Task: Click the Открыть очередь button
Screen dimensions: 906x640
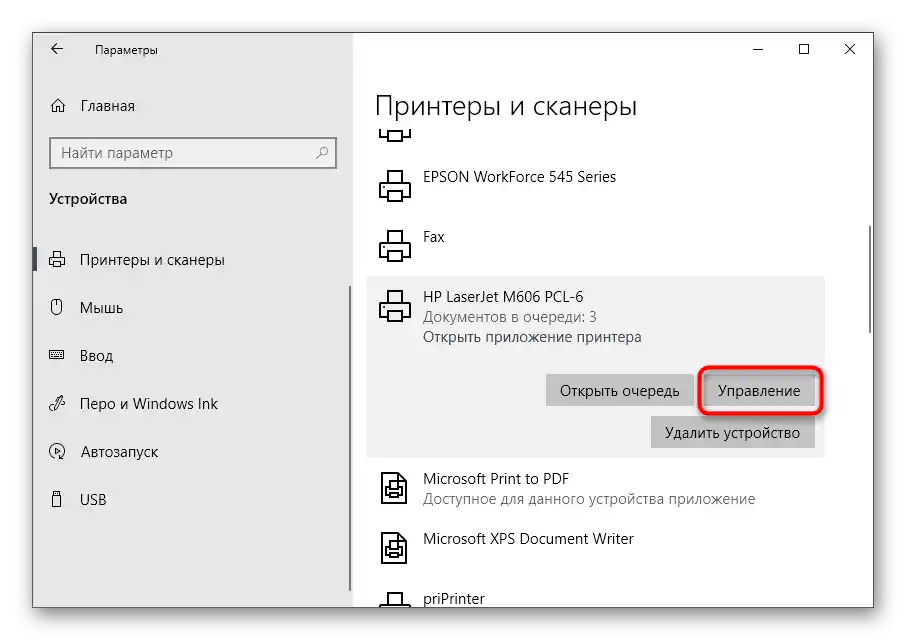Action: [x=619, y=390]
